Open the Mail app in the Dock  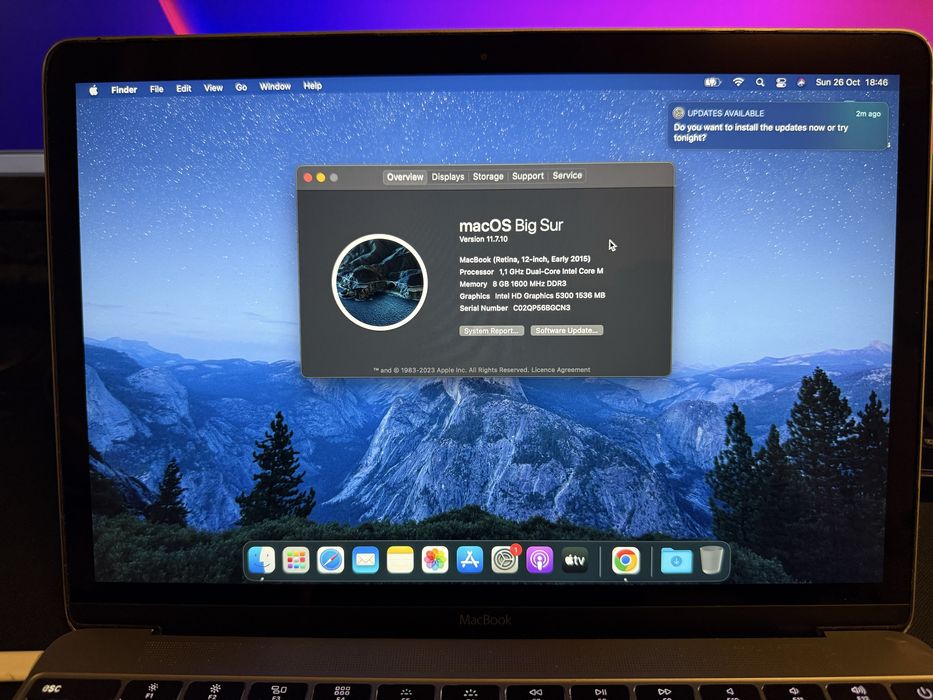pyautogui.click(x=365, y=560)
